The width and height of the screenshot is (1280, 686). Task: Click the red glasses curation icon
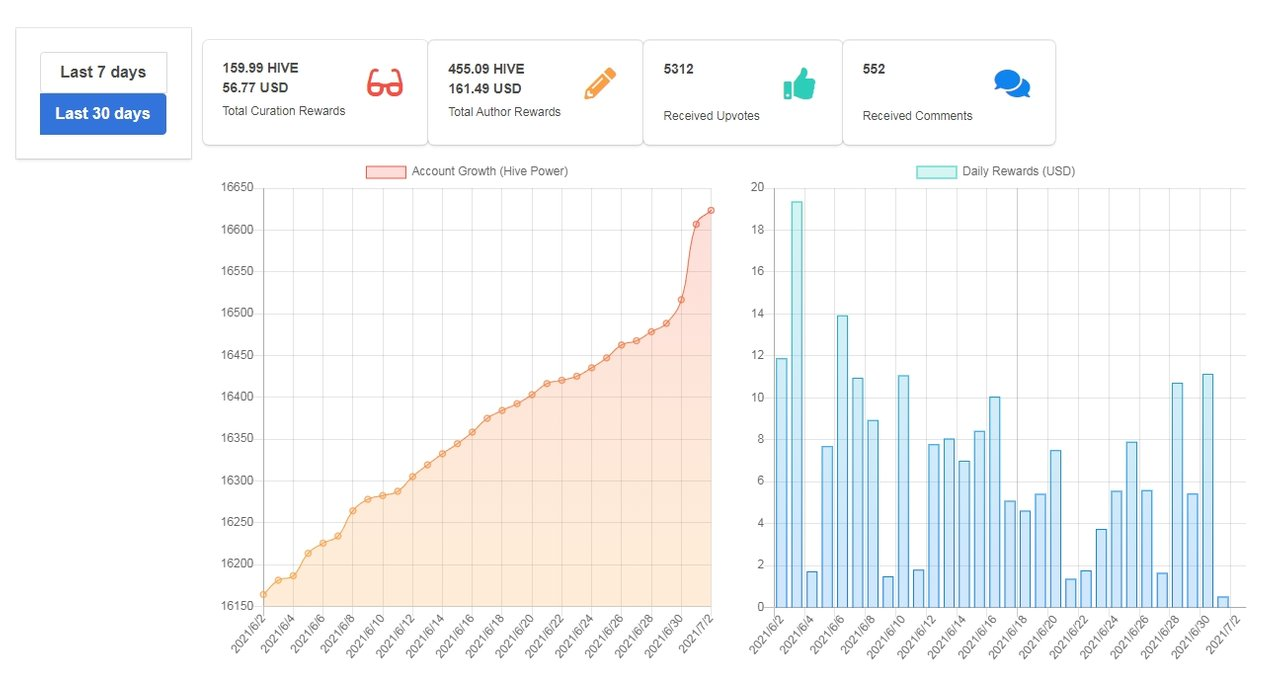coord(385,83)
